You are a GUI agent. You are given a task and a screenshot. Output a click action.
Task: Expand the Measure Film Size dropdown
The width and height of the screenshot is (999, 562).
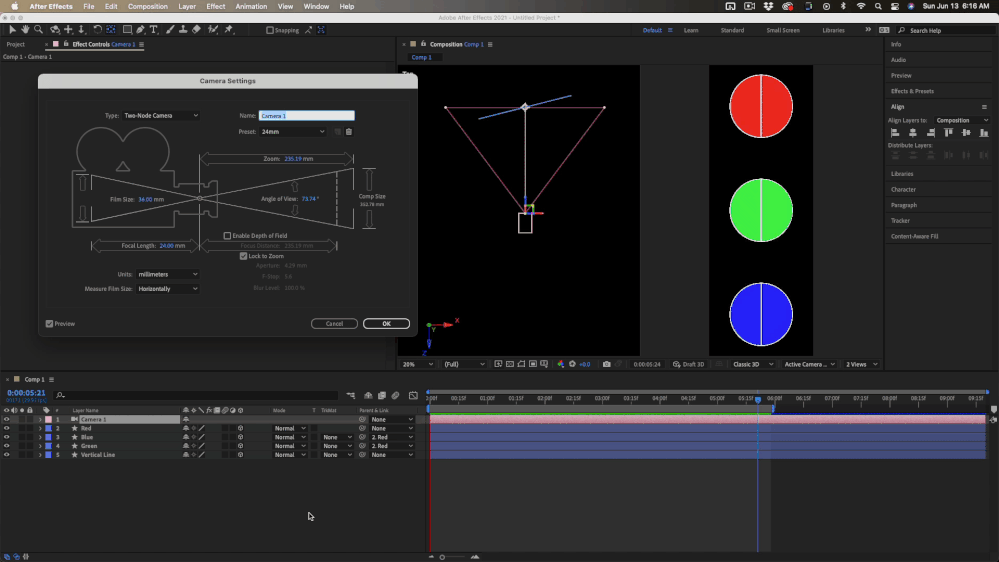pyautogui.click(x=167, y=289)
